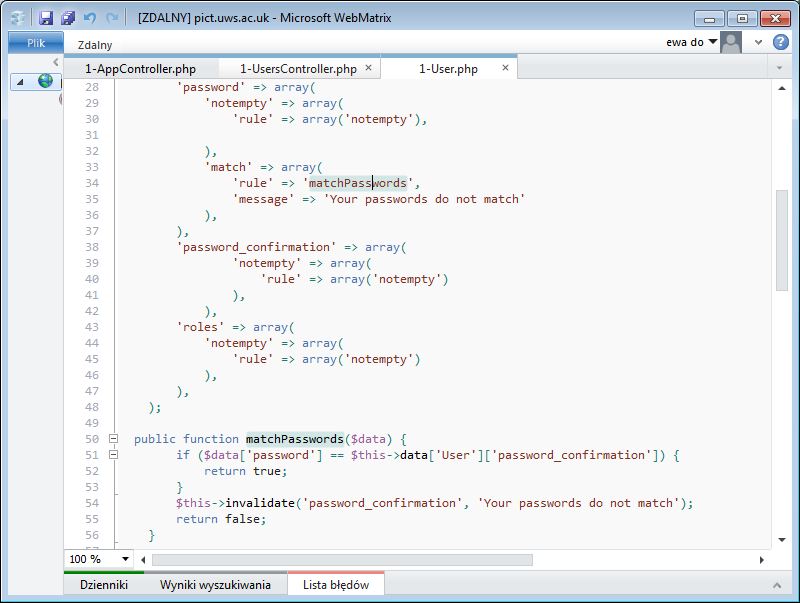The image size is (800, 603).
Task: Switch to the 1-UsersController.php tab
Action: [x=298, y=69]
